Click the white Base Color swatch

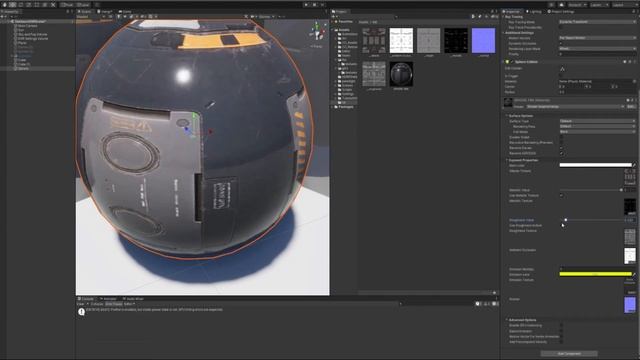[x=595, y=165]
